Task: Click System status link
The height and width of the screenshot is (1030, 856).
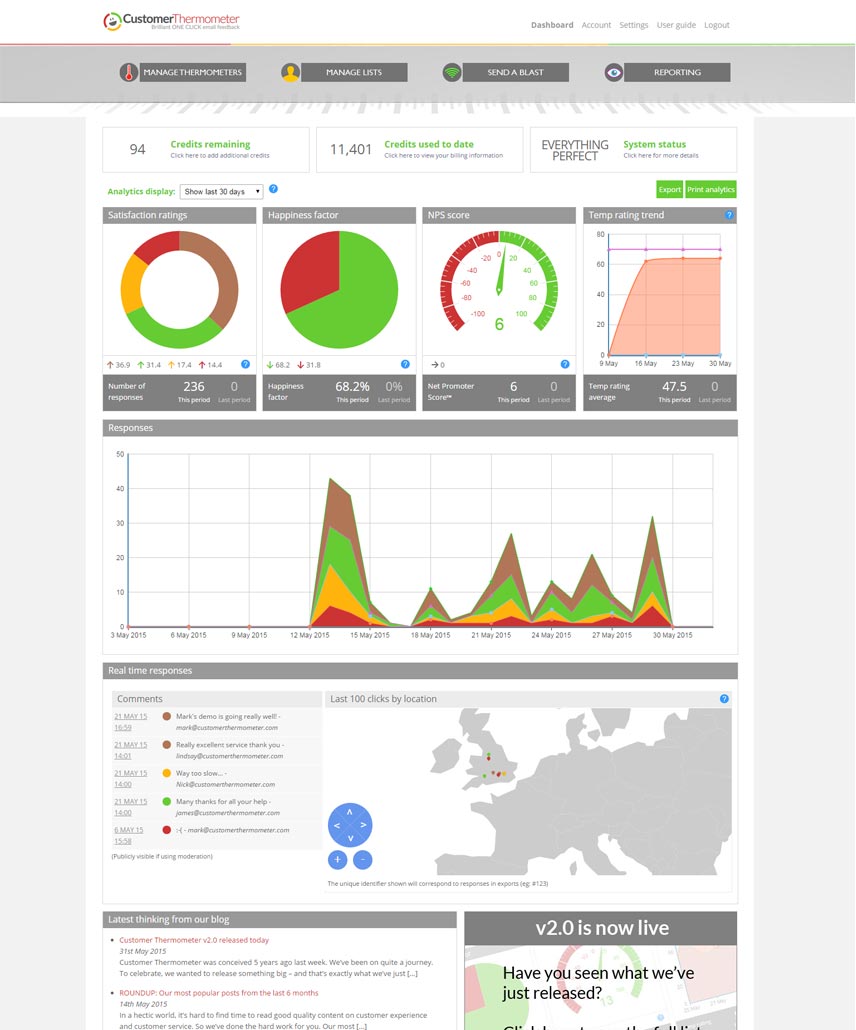Action: (654, 144)
